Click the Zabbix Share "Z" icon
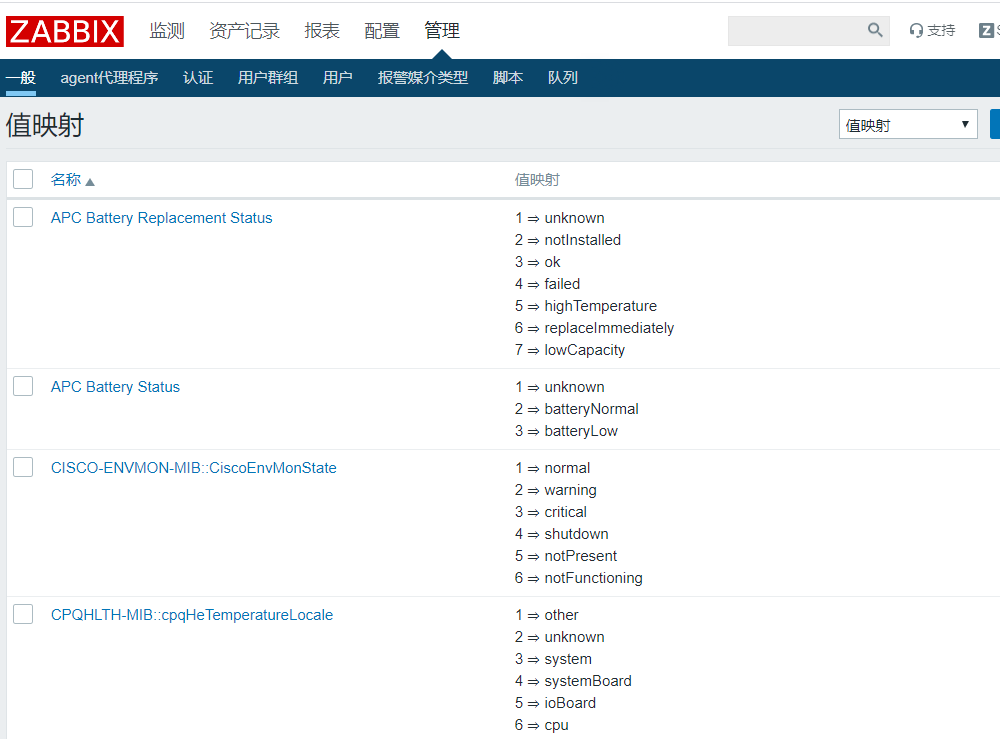Image resolution: width=1000 pixels, height=739 pixels. coord(987,30)
